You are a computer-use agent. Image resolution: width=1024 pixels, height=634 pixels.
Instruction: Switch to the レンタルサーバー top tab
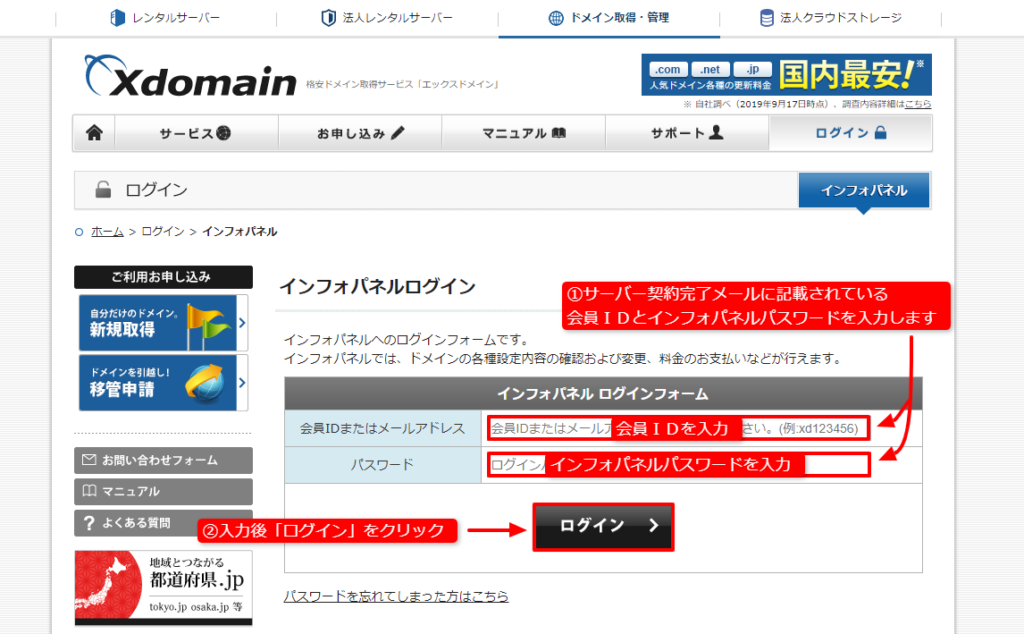164,18
